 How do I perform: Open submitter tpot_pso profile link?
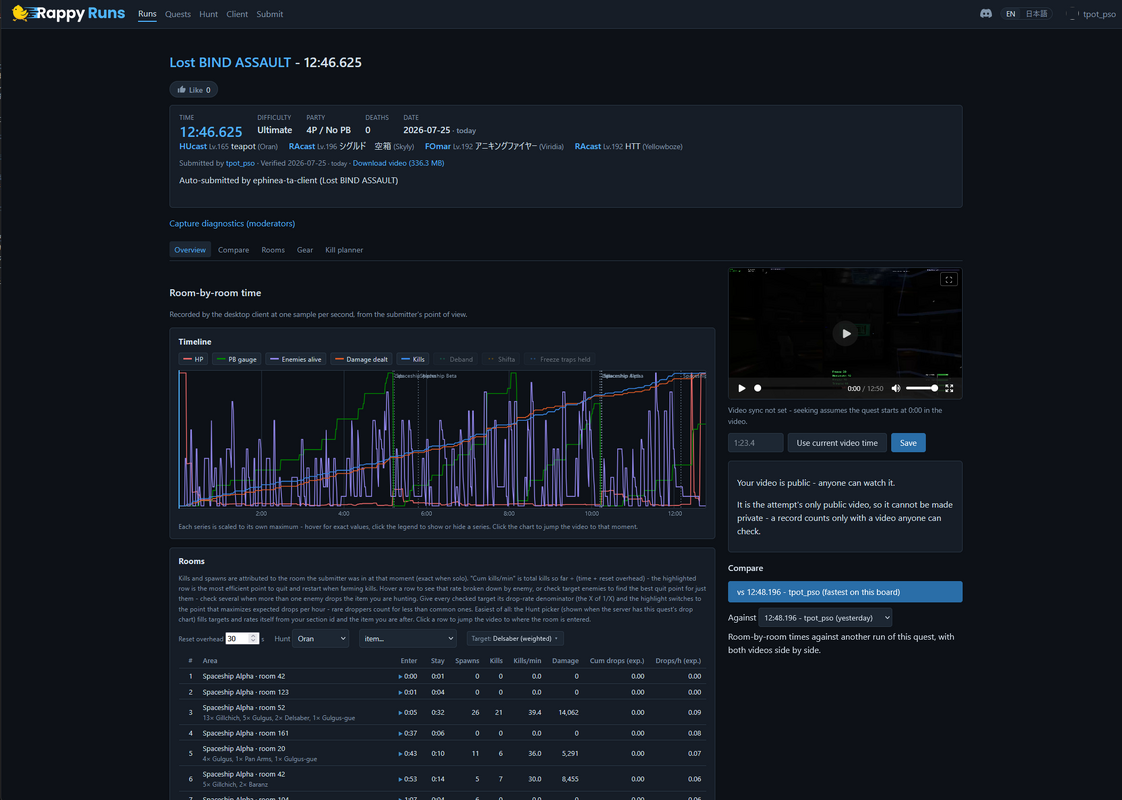click(x=240, y=163)
